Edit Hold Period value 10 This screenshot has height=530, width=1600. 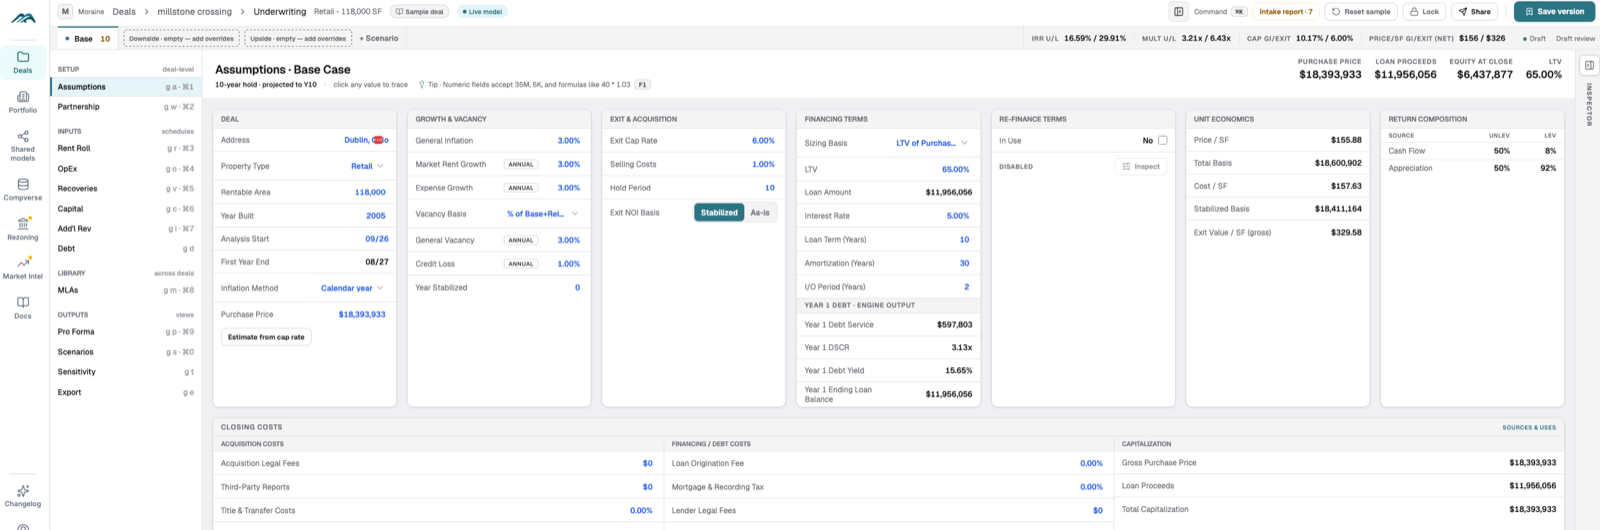[x=770, y=188]
